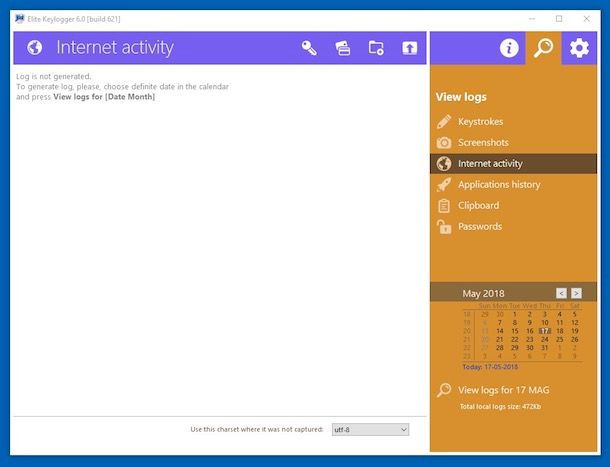Open the utf-8 charset dropdown
610x467 pixels.
(370, 430)
